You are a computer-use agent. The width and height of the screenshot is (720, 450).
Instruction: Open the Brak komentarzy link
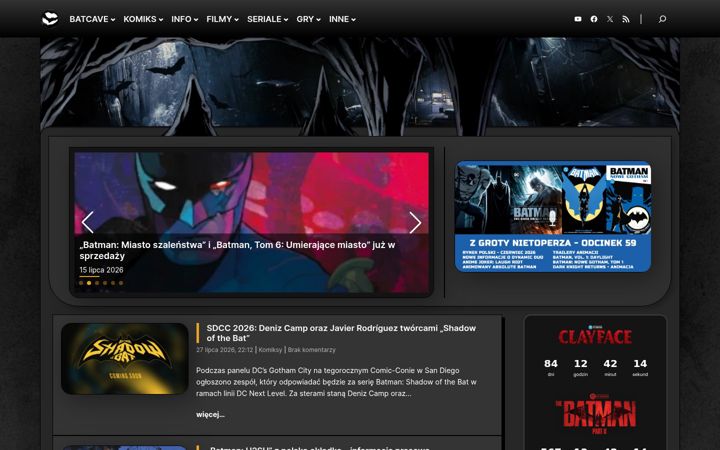[x=311, y=350]
